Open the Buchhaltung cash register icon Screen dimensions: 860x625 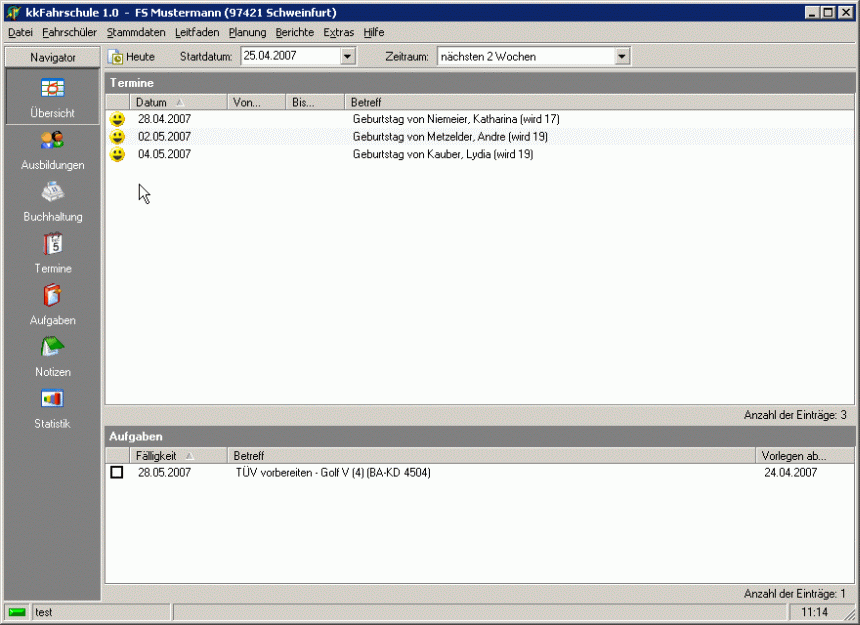tap(53, 192)
